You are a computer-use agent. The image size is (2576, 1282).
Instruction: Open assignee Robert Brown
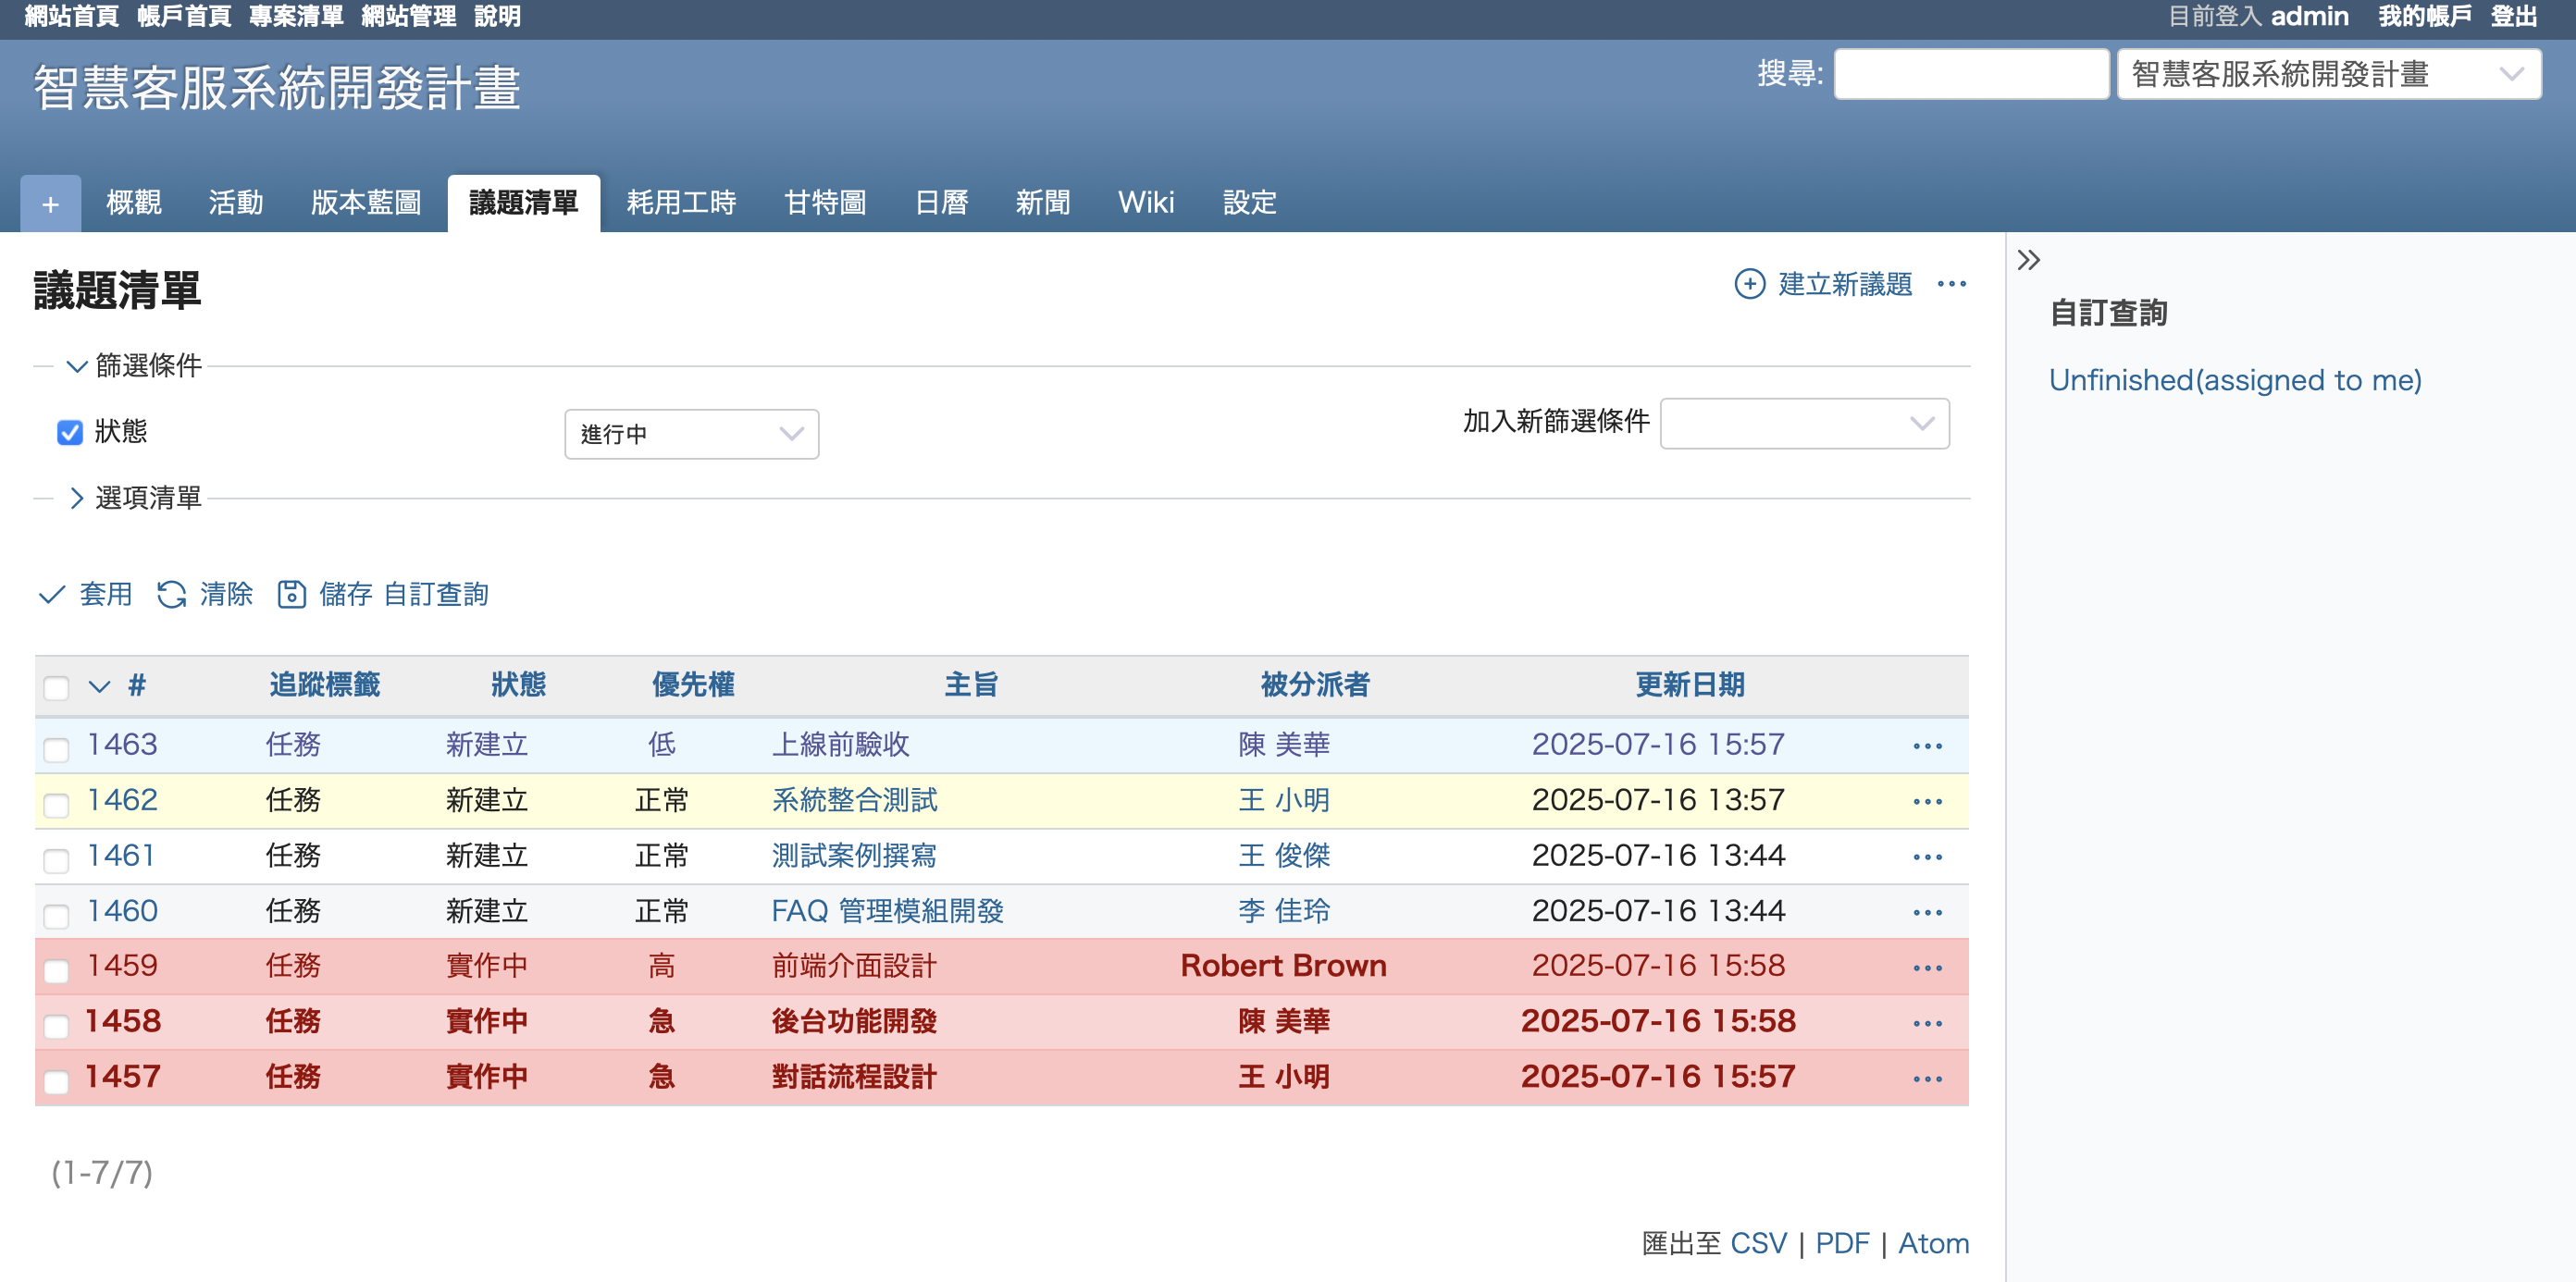pyautogui.click(x=1283, y=966)
